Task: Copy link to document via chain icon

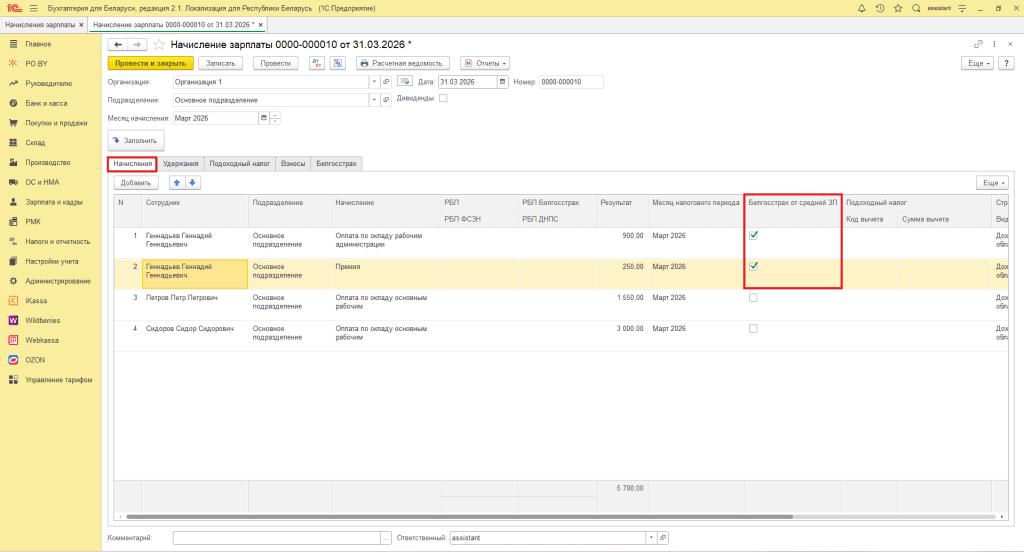Action: pyautogui.click(x=978, y=44)
